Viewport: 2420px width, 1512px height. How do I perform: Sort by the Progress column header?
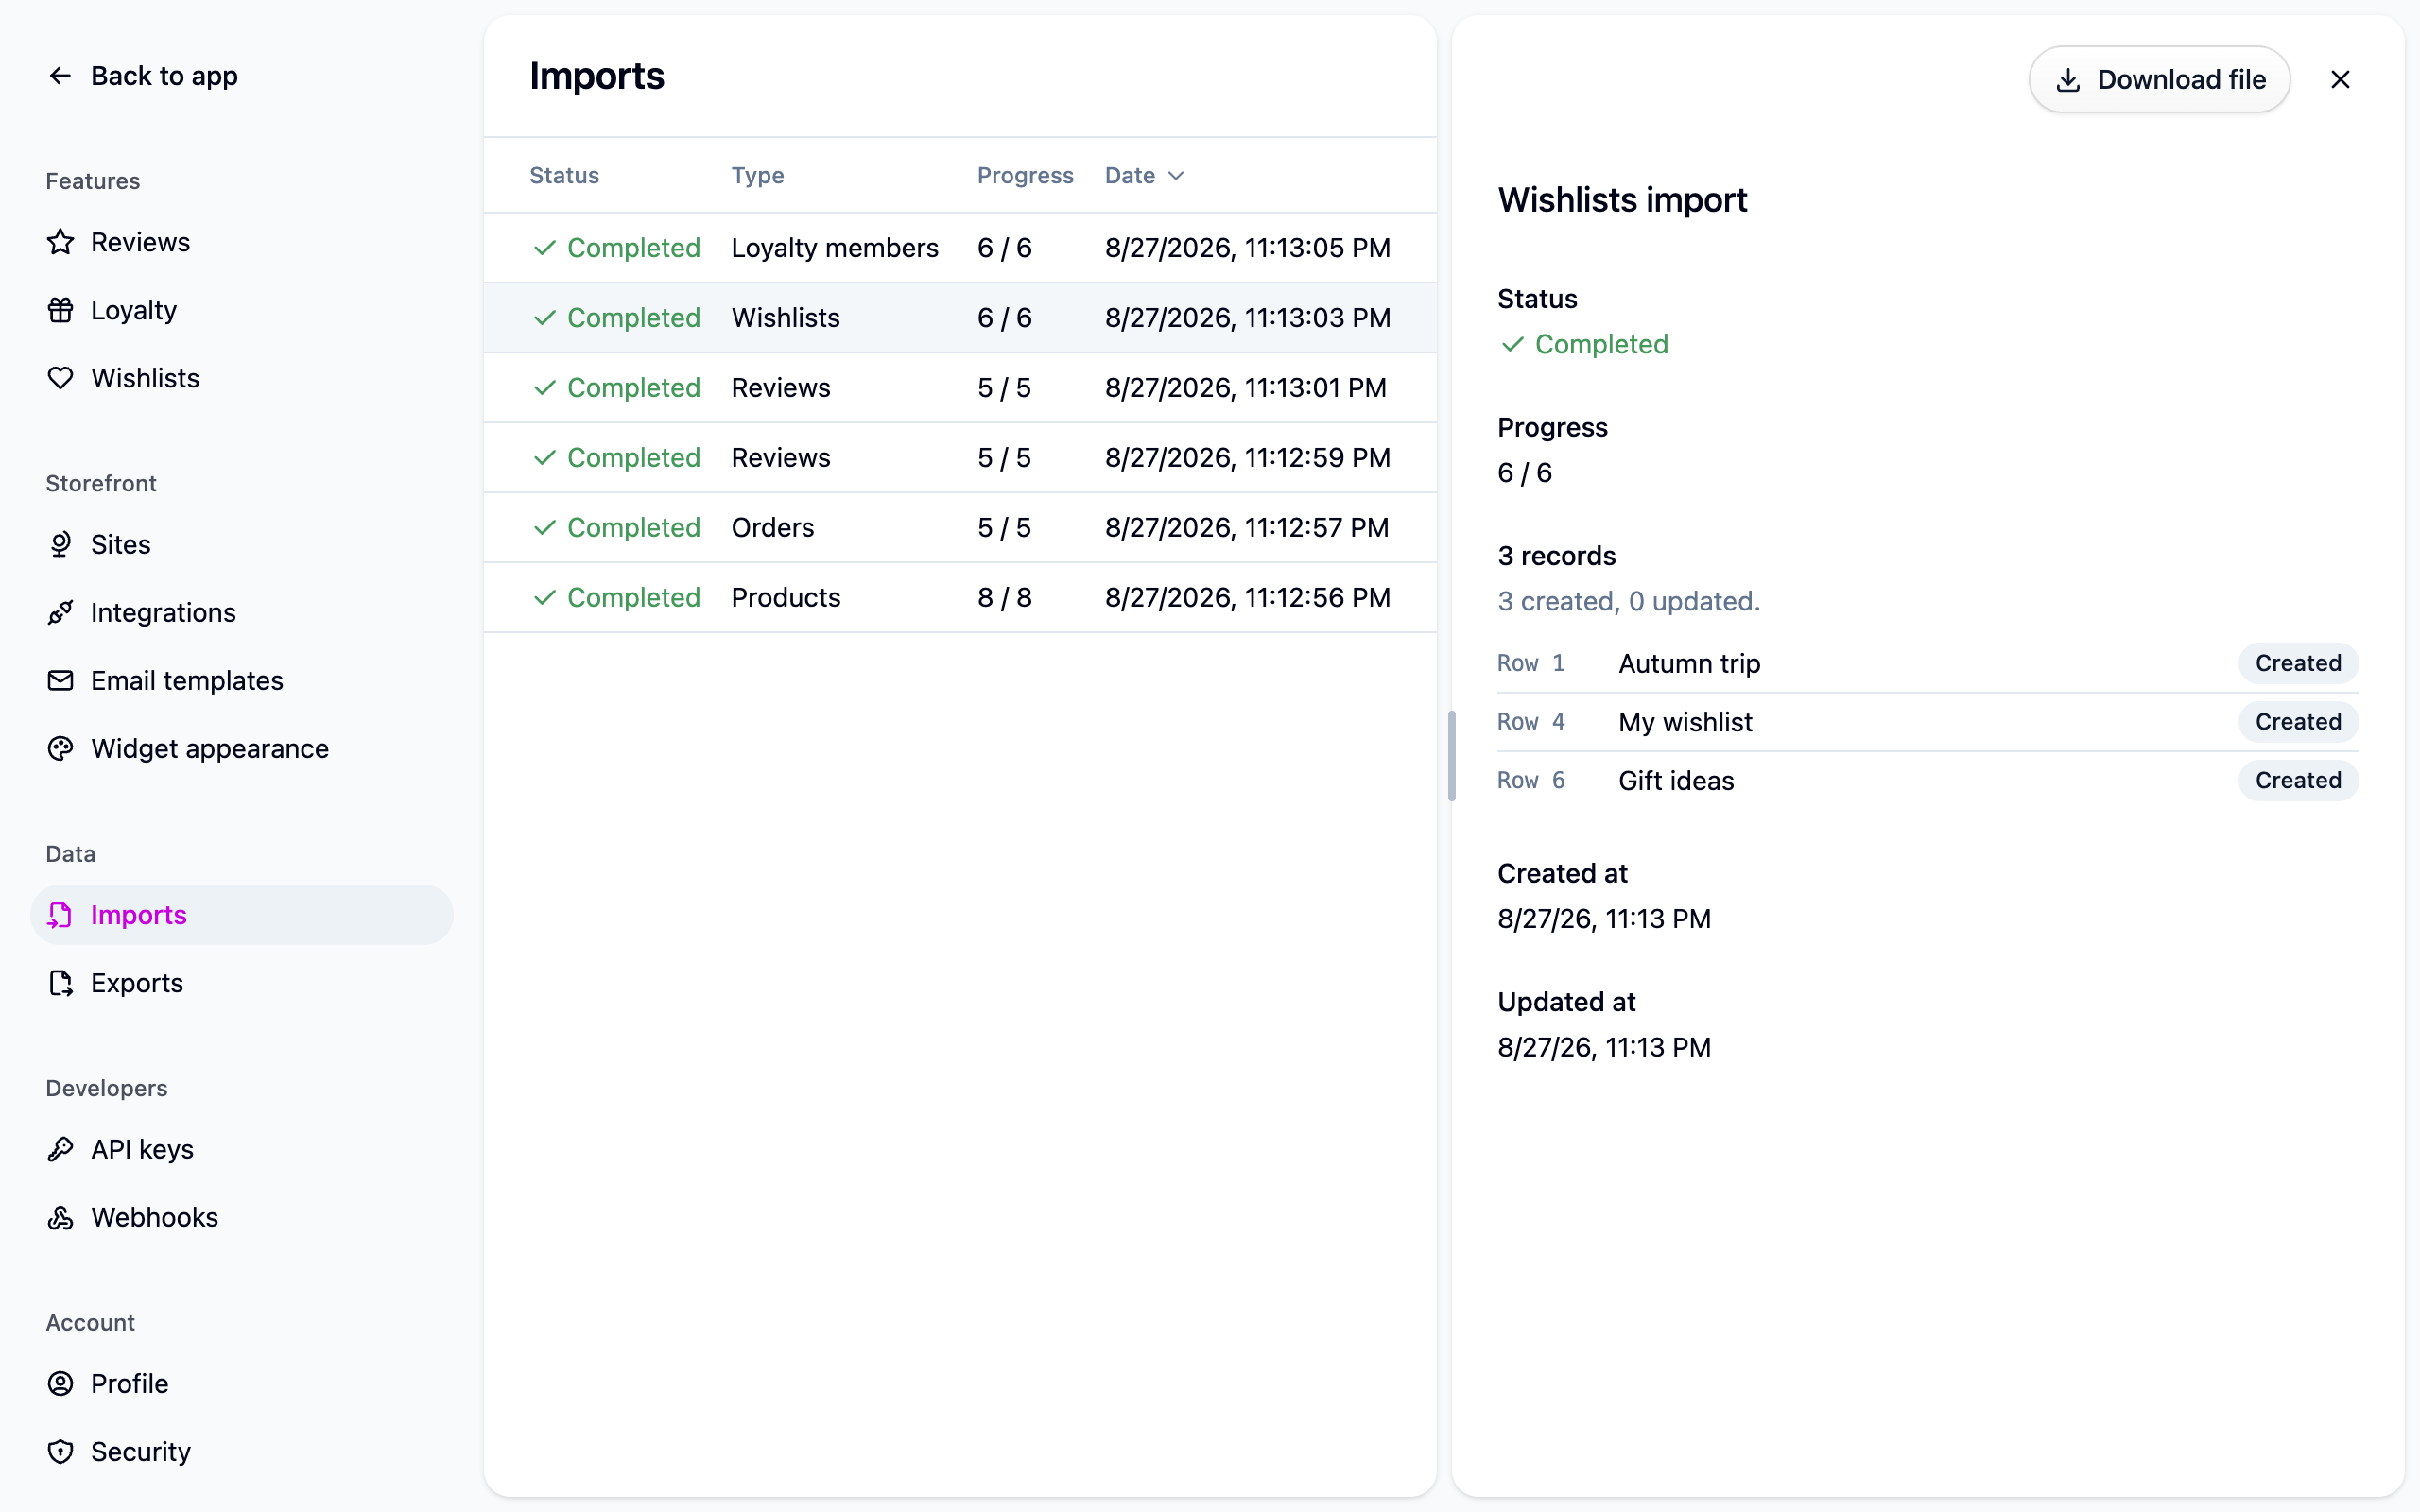(1025, 176)
